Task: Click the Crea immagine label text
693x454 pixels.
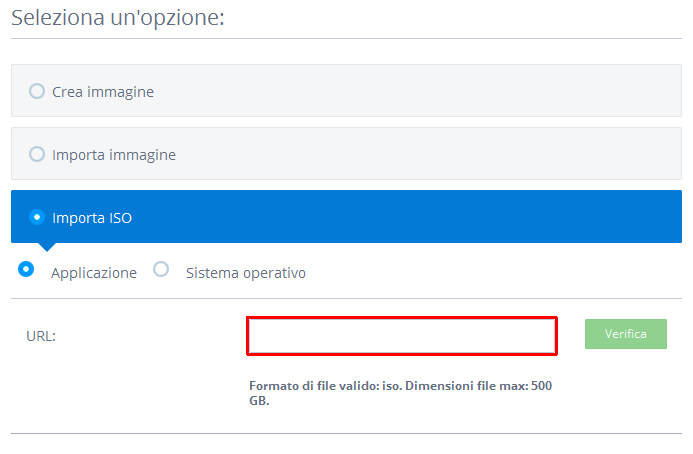Action: [x=103, y=92]
